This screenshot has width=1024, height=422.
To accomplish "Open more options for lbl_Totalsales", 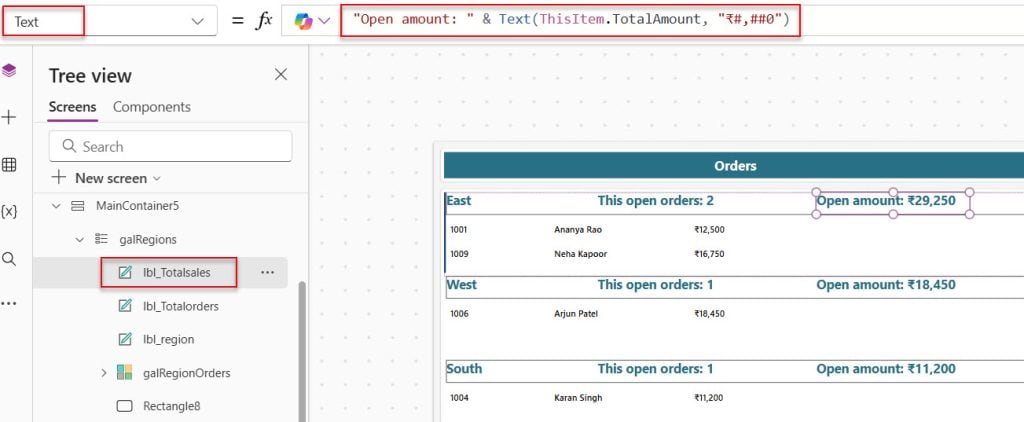I will tap(268, 272).
